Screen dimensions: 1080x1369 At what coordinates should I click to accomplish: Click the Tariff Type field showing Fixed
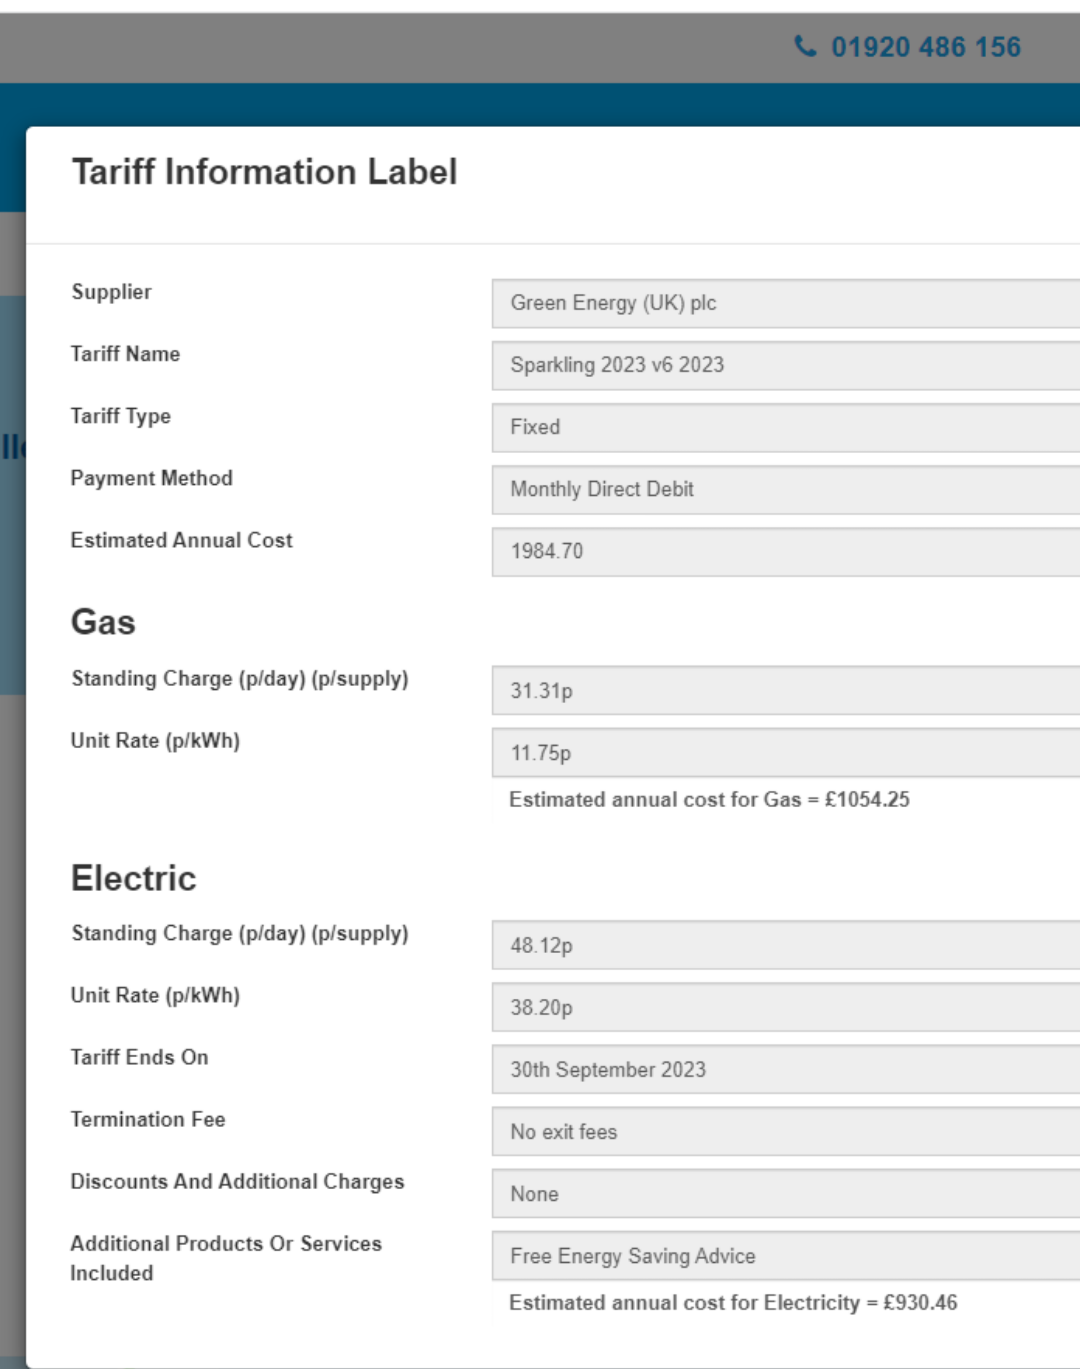click(x=785, y=427)
